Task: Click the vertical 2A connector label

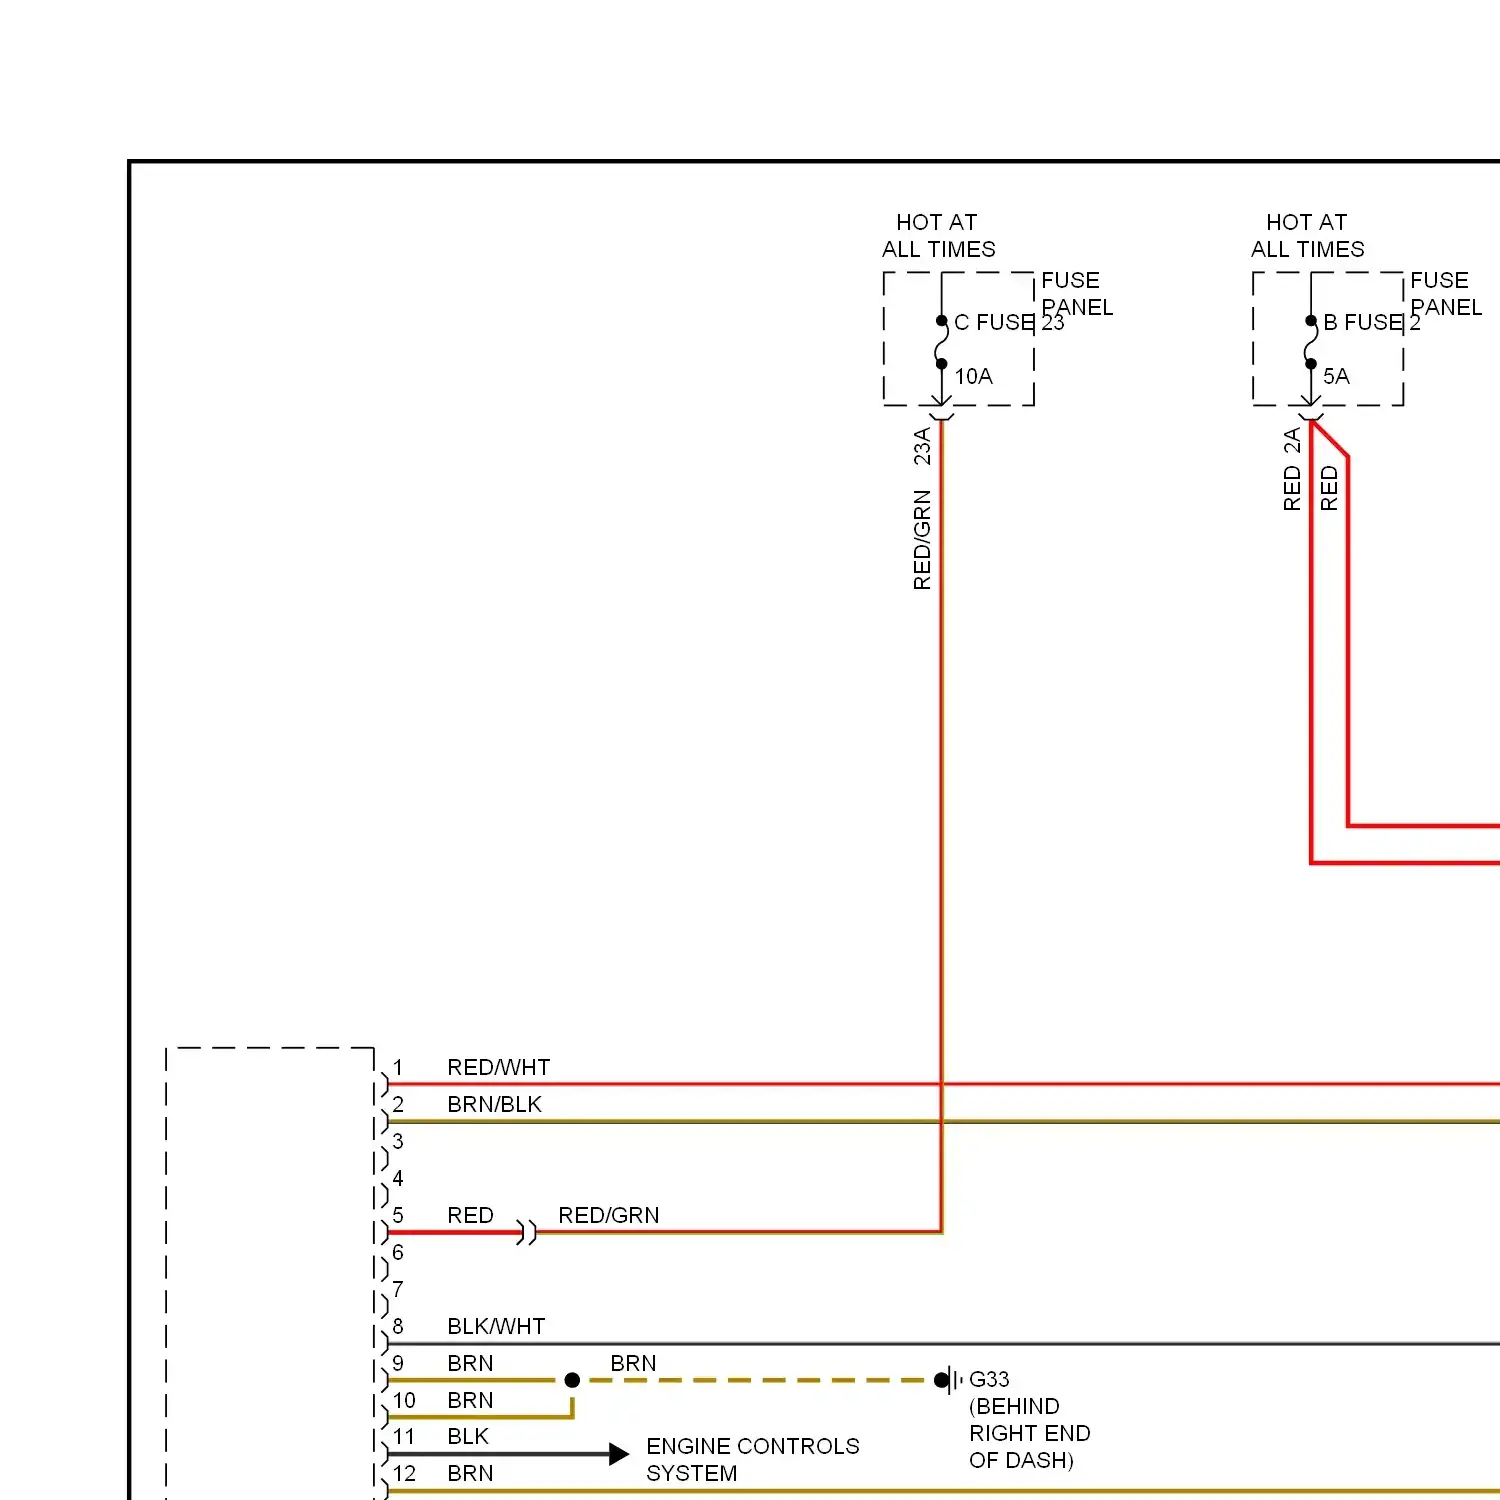Action: [x=1292, y=440]
